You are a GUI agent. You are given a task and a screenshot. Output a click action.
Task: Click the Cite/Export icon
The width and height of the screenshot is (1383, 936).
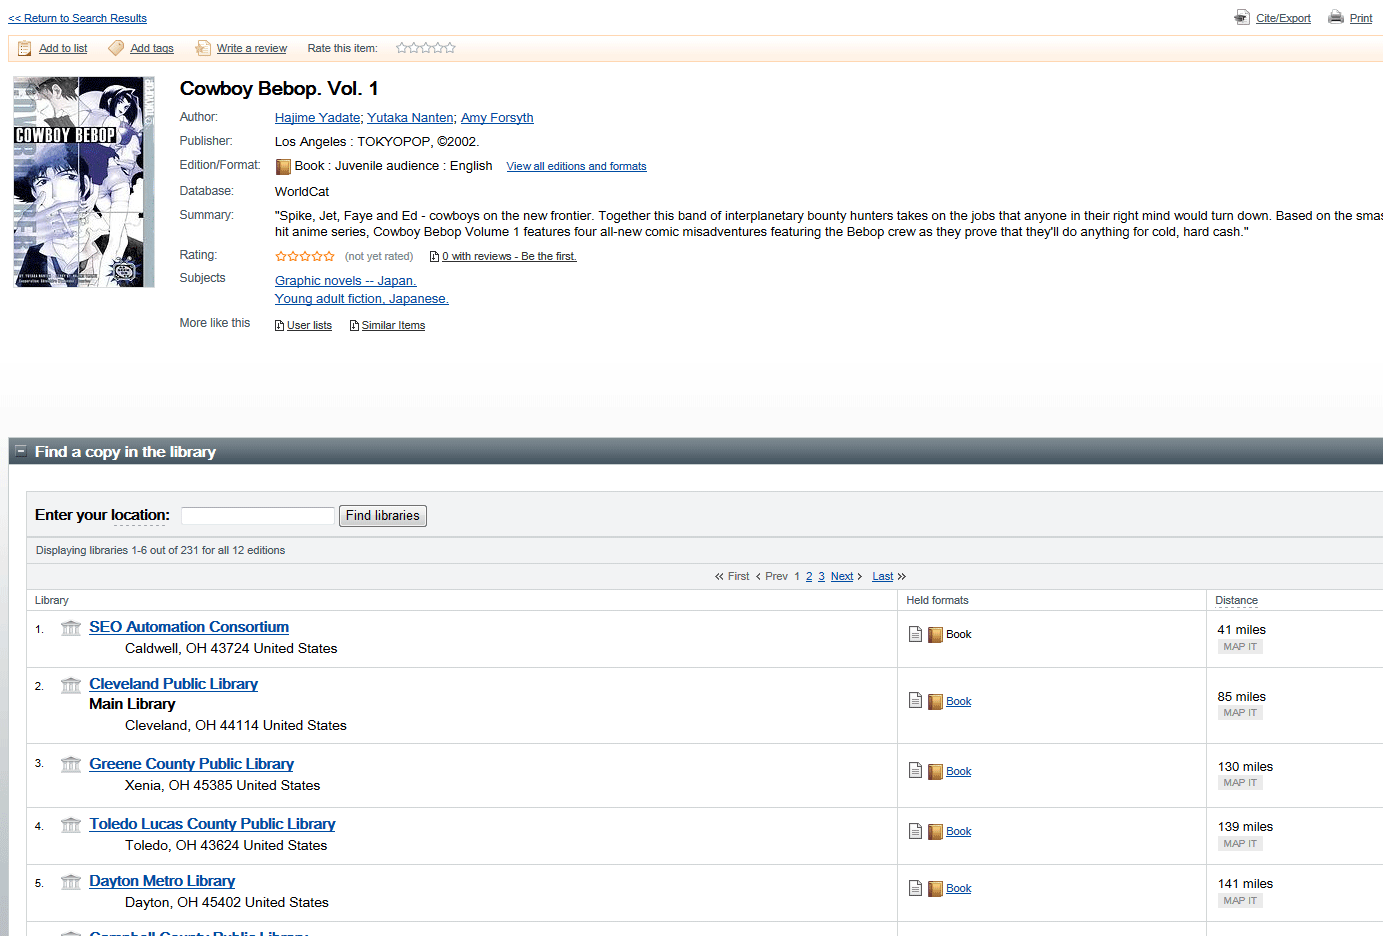1242,17
